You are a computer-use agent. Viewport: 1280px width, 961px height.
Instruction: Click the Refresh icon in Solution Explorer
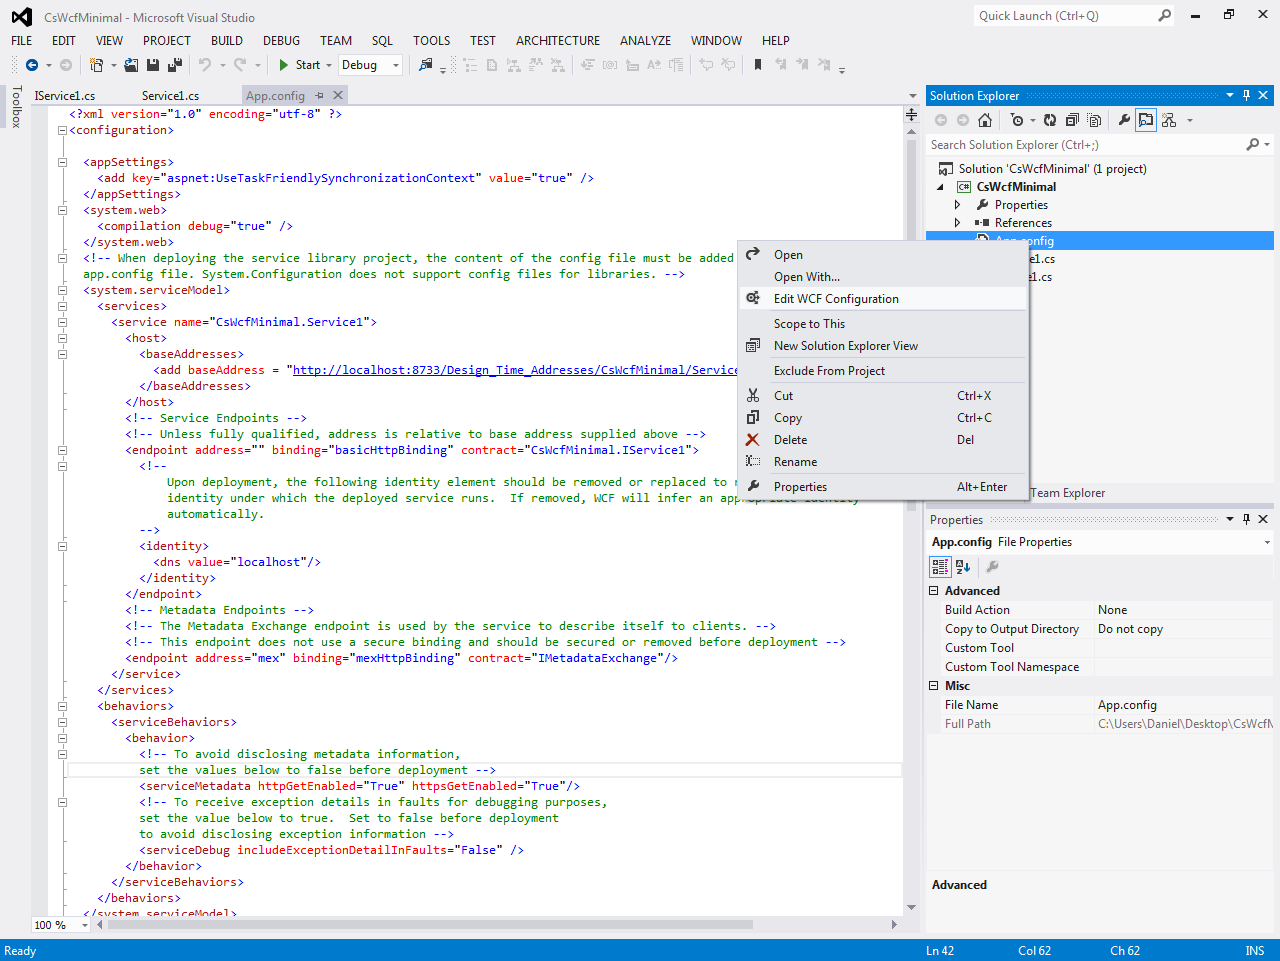(x=1049, y=120)
